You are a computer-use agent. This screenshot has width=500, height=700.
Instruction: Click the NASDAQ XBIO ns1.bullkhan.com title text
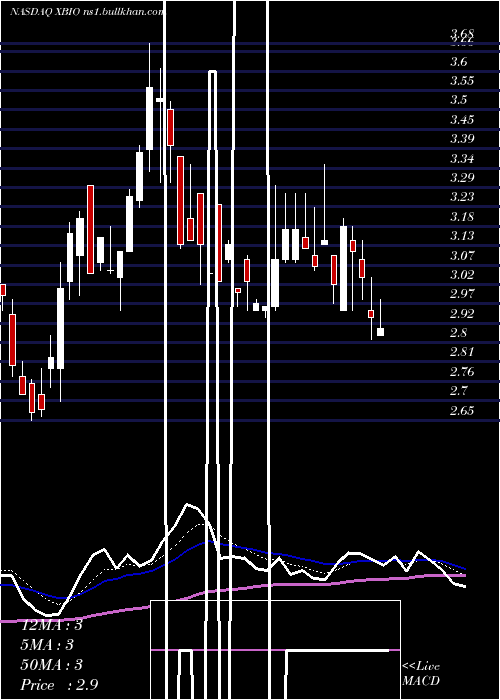[87, 12]
